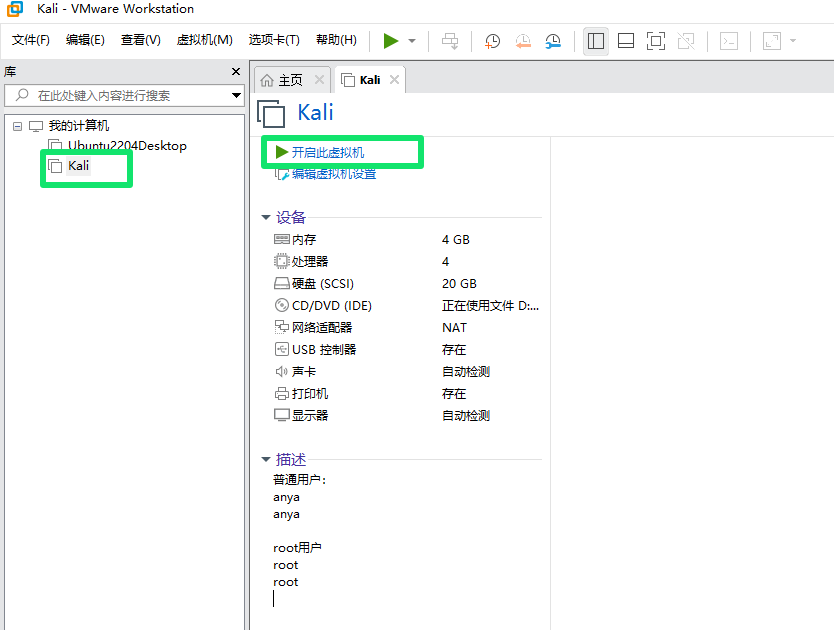Click the take snapshot clock icon
Image resolution: width=834 pixels, height=630 pixels.
[493, 41]
